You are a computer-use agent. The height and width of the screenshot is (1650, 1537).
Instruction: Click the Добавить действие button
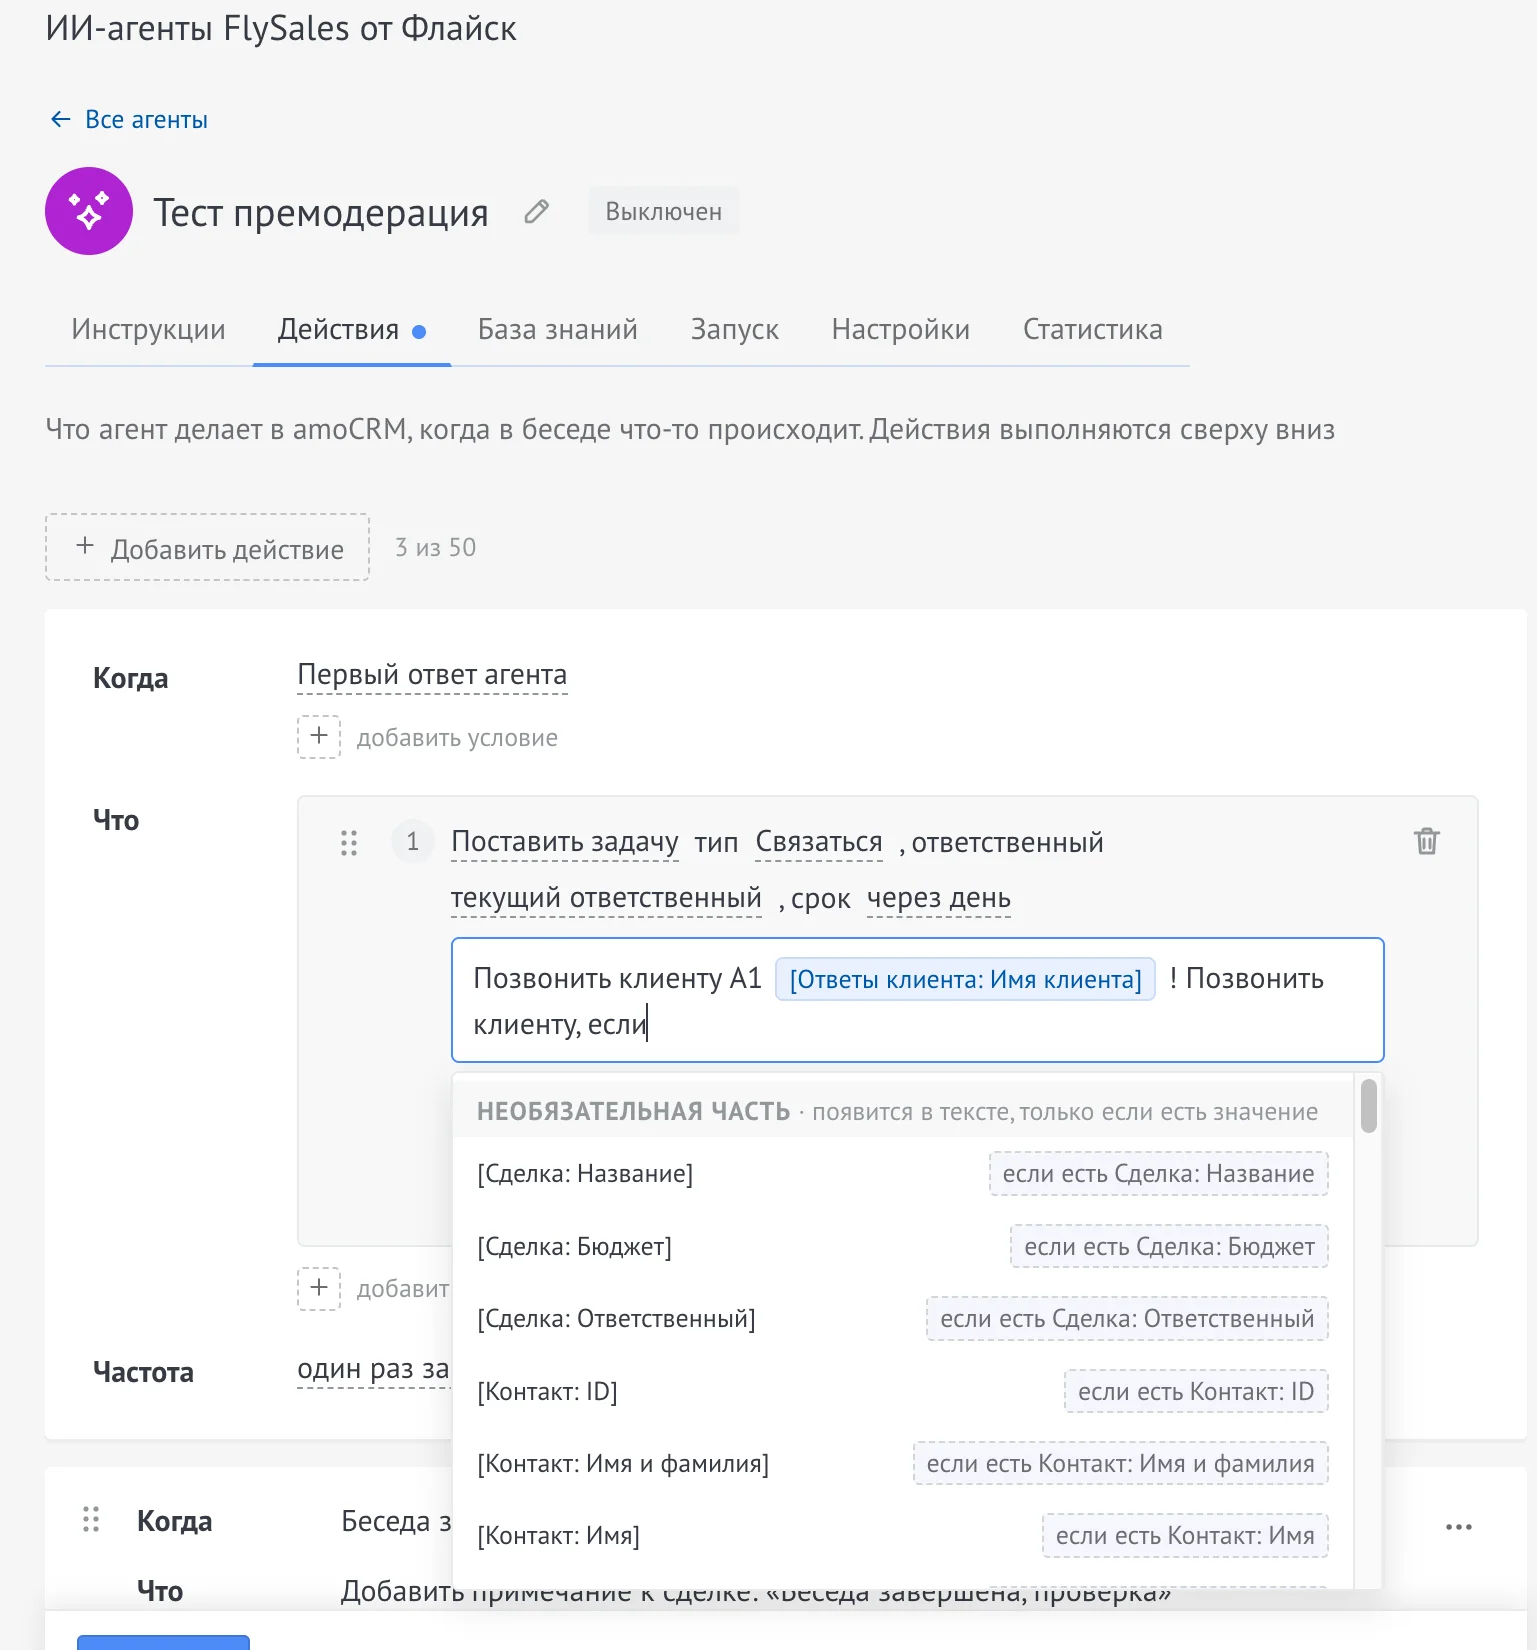click(207, 547)
